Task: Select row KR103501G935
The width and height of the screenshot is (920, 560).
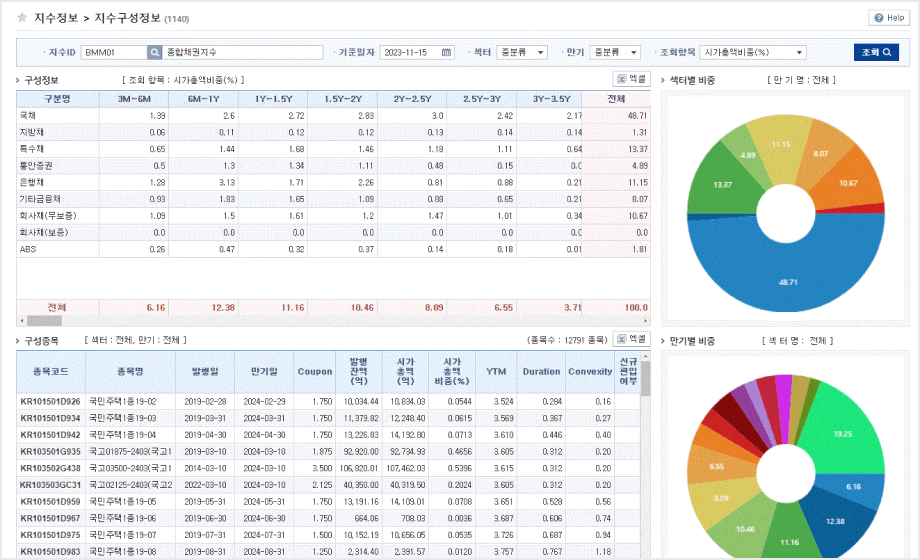Action: (x=329, y=451)
